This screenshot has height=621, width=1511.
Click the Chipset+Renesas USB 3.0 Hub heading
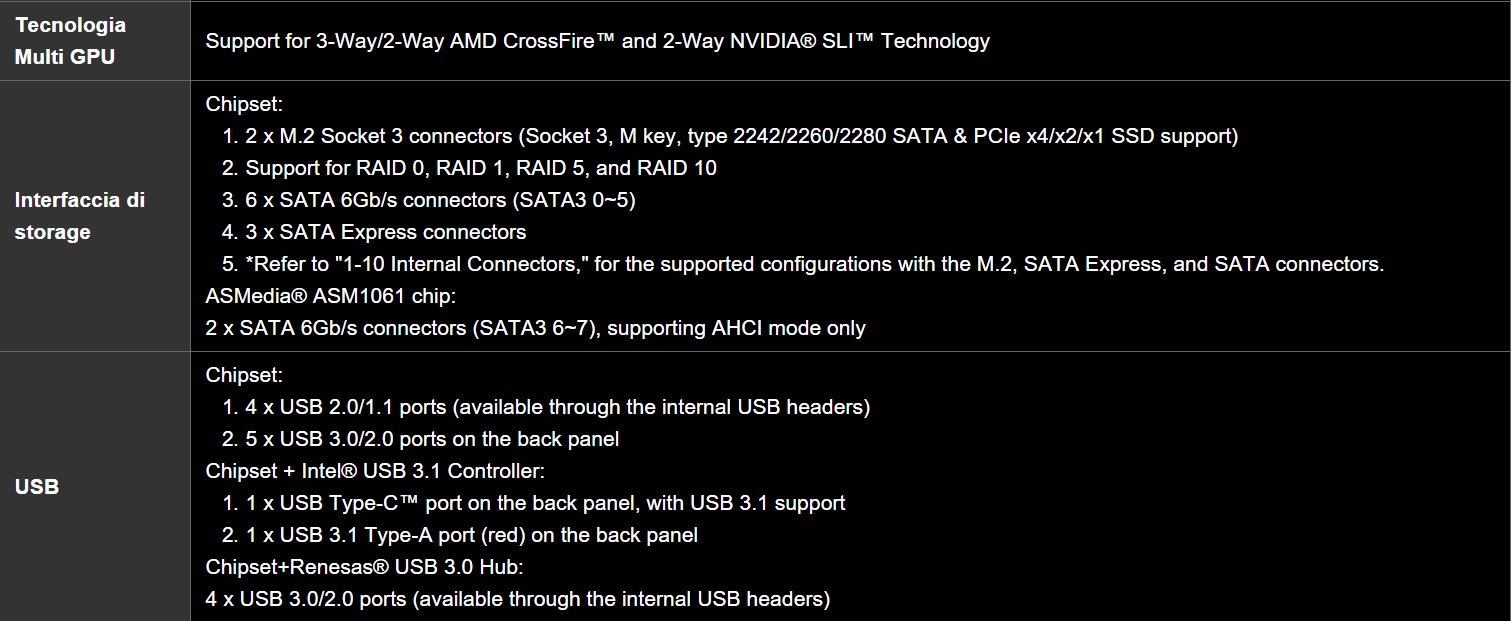pyautogui.click(x=365, y=567)
